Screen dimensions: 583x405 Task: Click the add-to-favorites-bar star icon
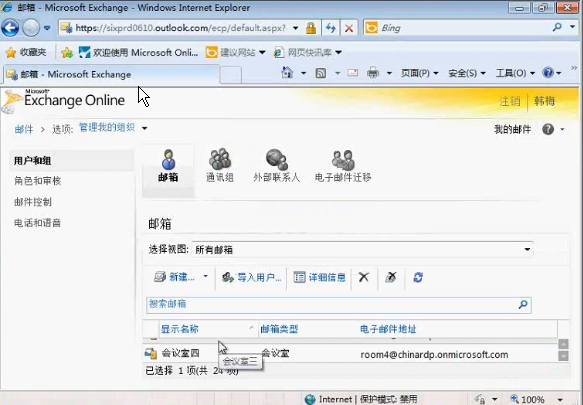click(67, 52)
